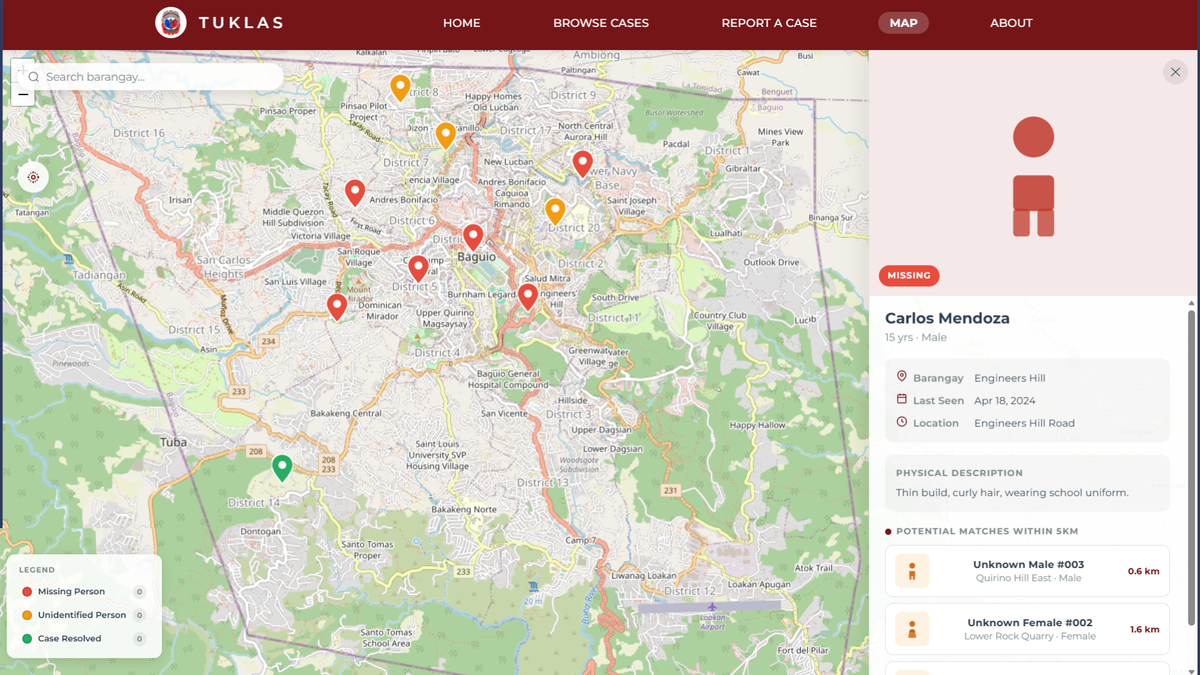Click 'Quirino Hill East · Male' subtitle

(x=1029, y=578)
